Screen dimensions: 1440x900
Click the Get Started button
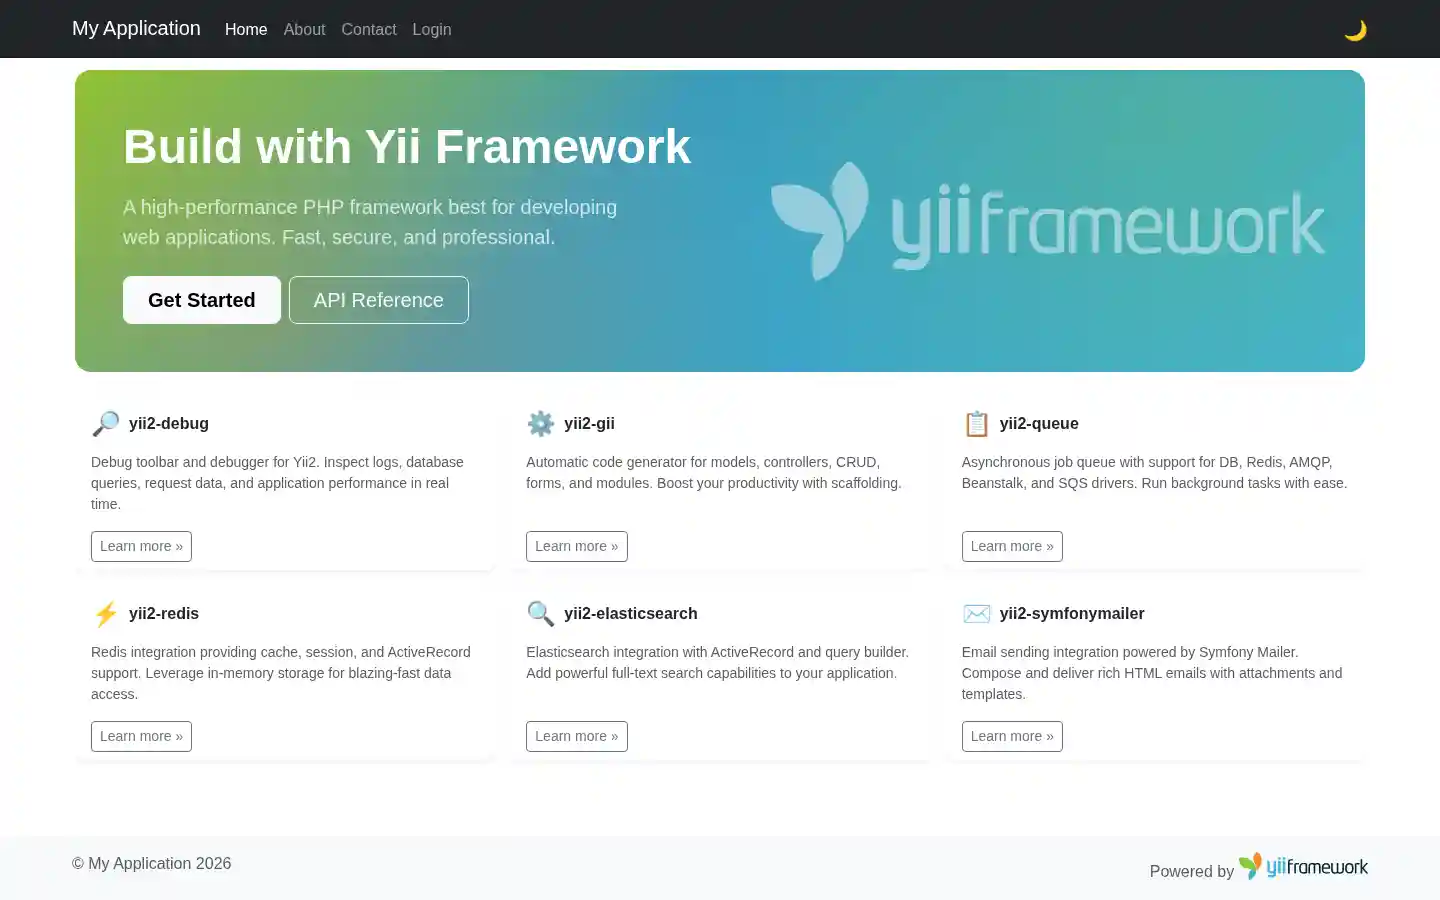click(202, 300)
